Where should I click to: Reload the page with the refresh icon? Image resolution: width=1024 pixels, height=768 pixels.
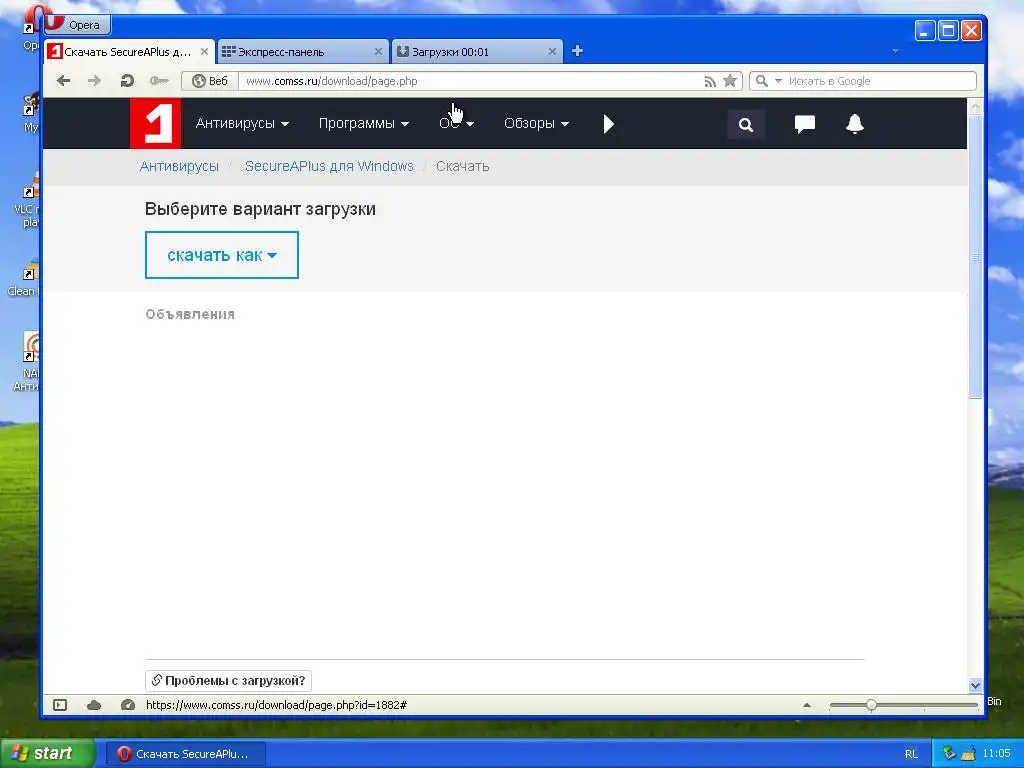point(127,81)
